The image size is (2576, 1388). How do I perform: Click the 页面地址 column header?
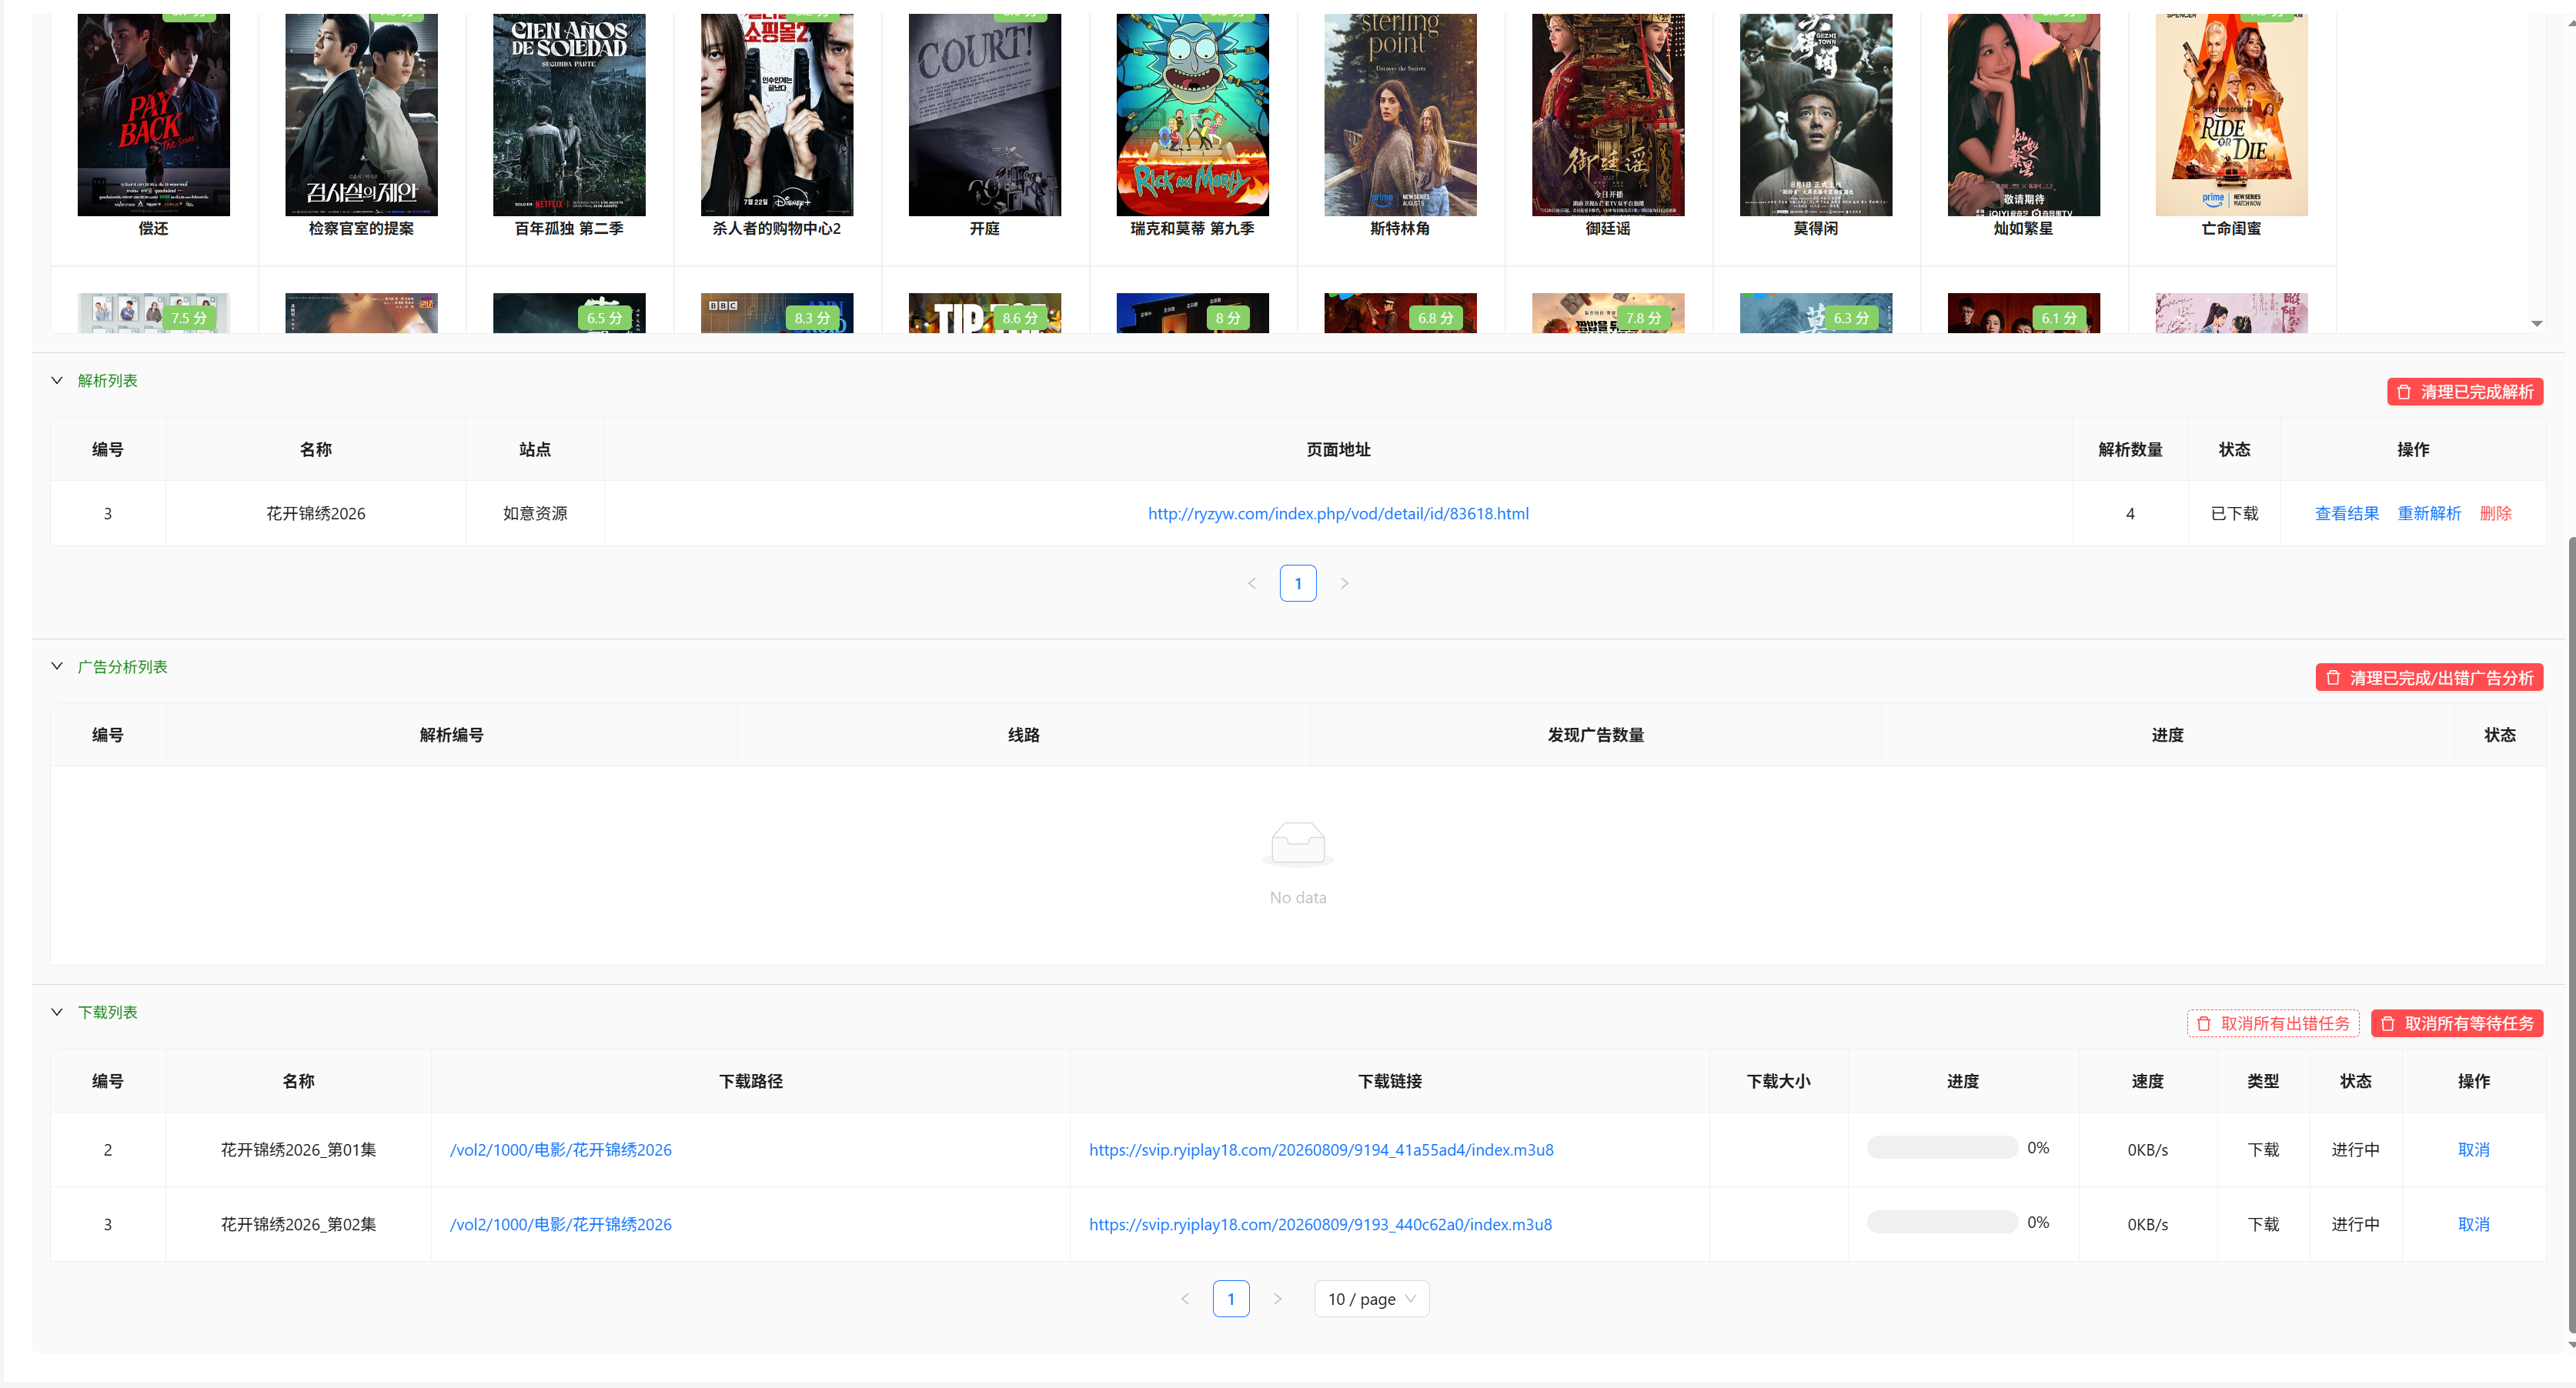click(x=1338, y=450)
